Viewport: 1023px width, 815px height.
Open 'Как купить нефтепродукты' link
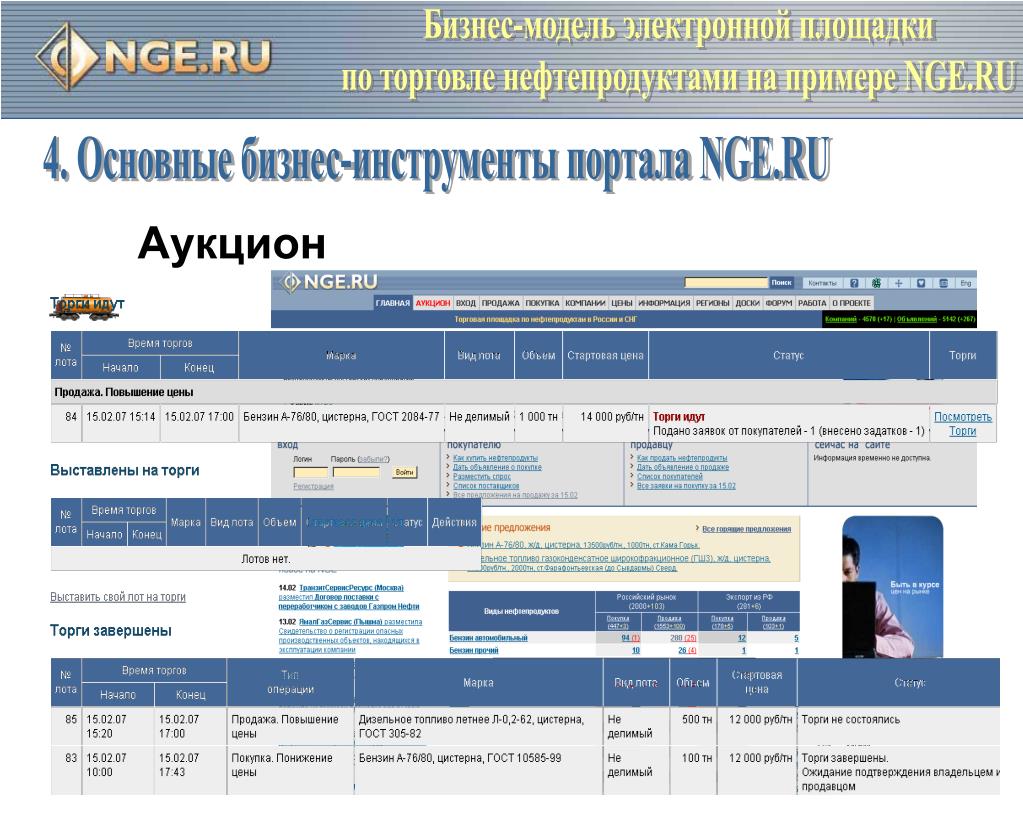click(495, 458)
